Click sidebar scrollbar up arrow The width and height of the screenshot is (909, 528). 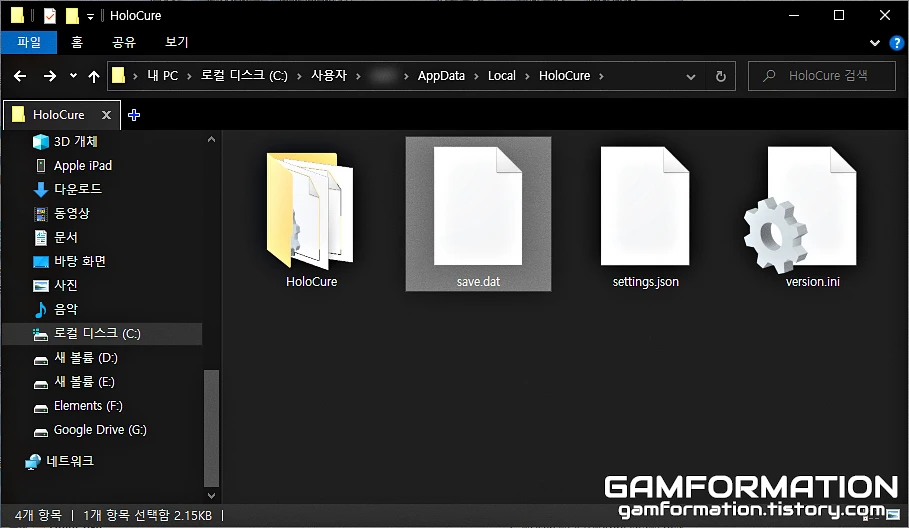tap(211, 140)
